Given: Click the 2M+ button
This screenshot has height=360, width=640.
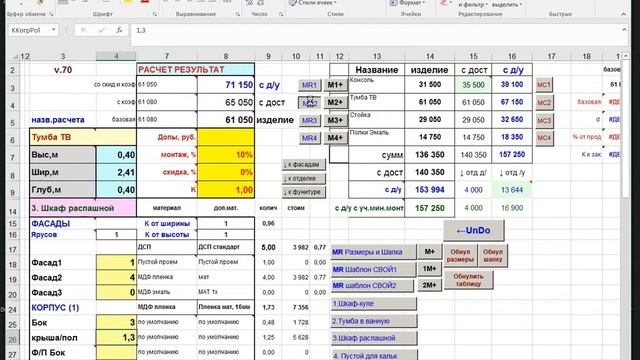Looking at the screenshot, I should point(429,285).
